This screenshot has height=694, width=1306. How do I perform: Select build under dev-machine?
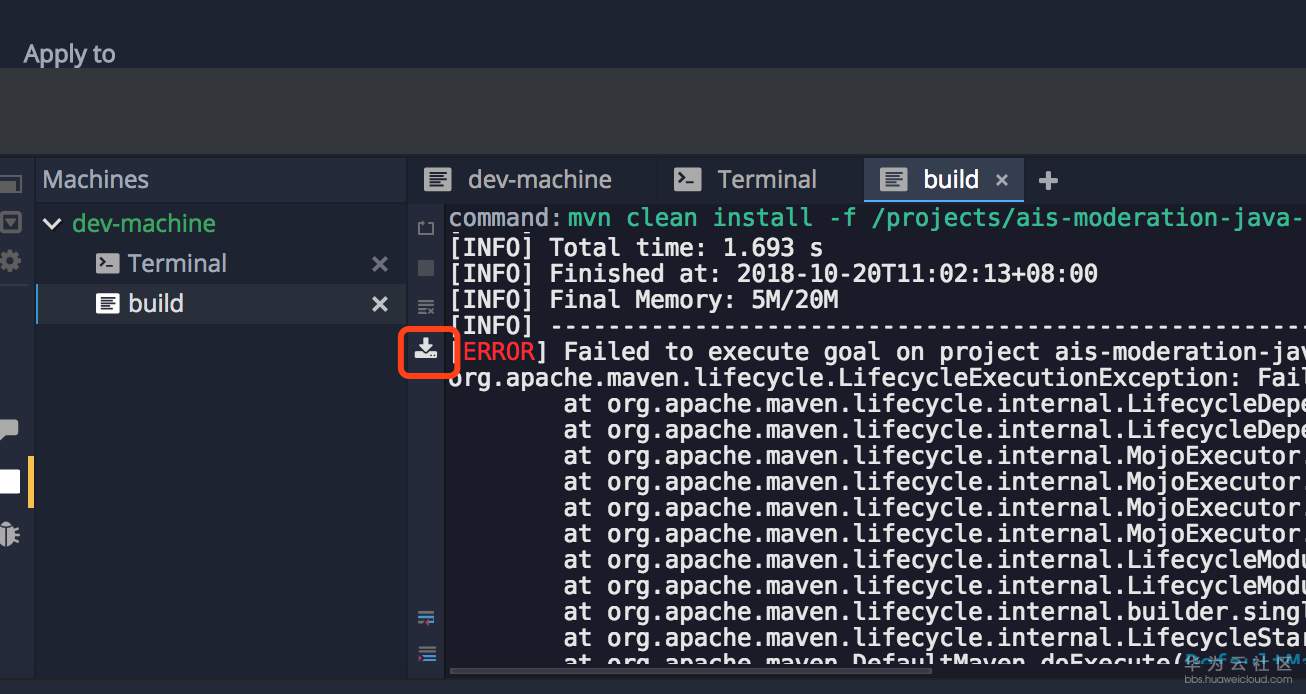pos(156,304)
